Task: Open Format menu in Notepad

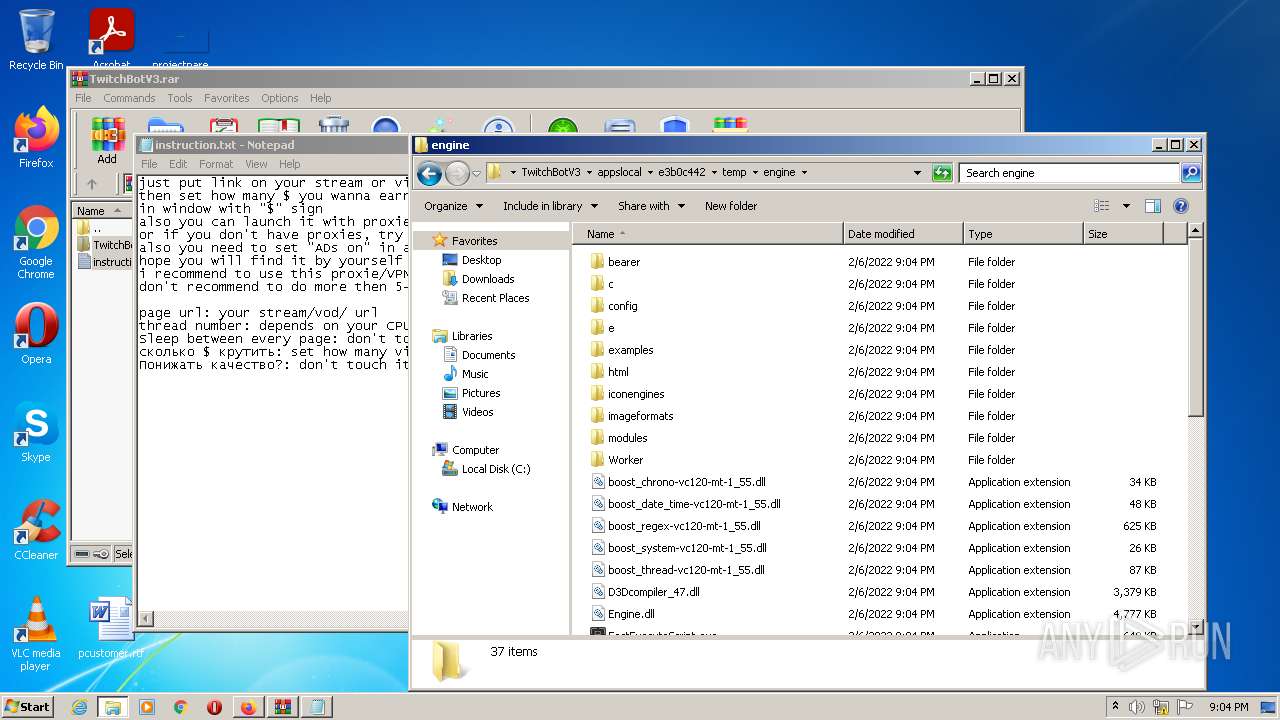Action: coord(215,164)
